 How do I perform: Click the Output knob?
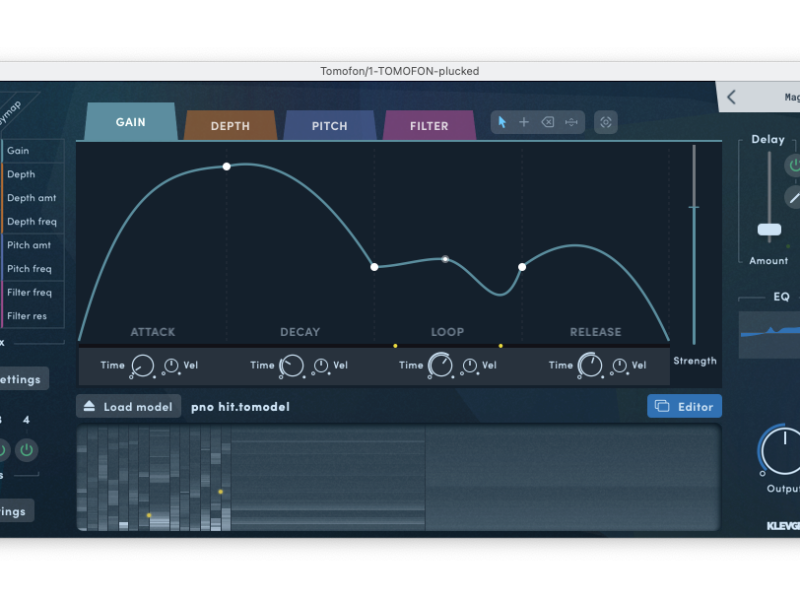coord(784,450)
